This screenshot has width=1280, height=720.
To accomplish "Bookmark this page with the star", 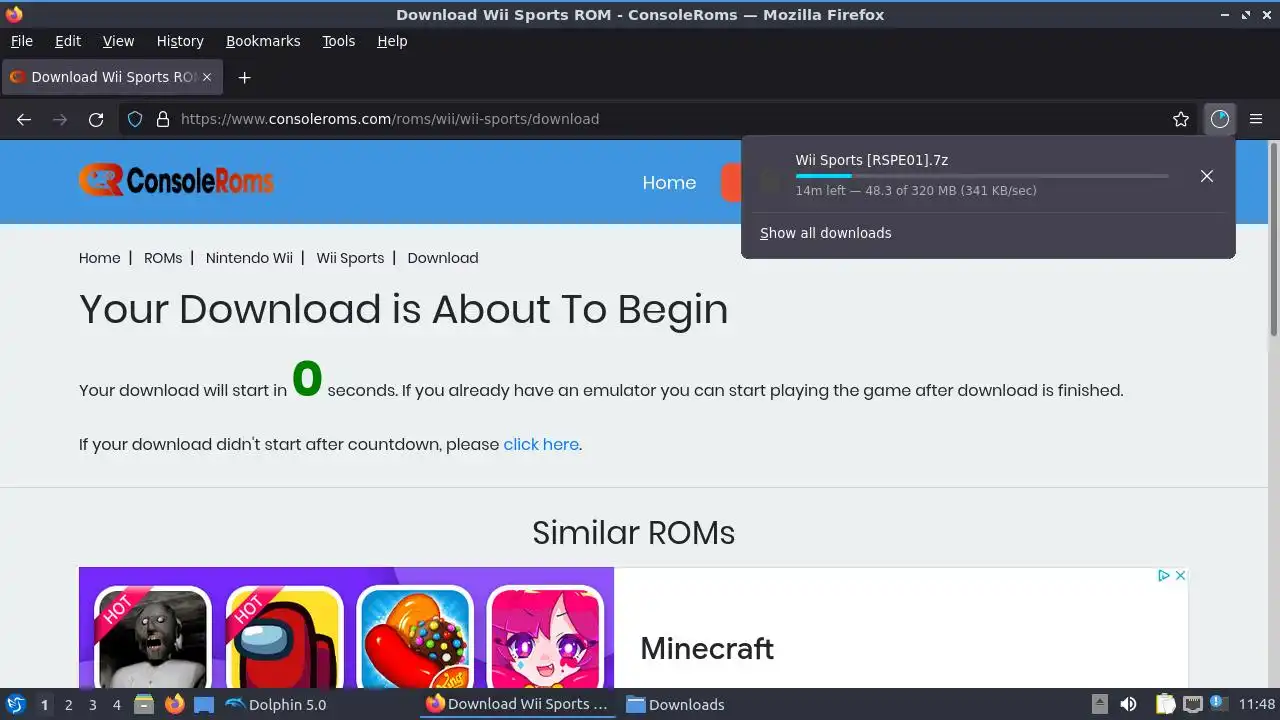I will 1181,119.
